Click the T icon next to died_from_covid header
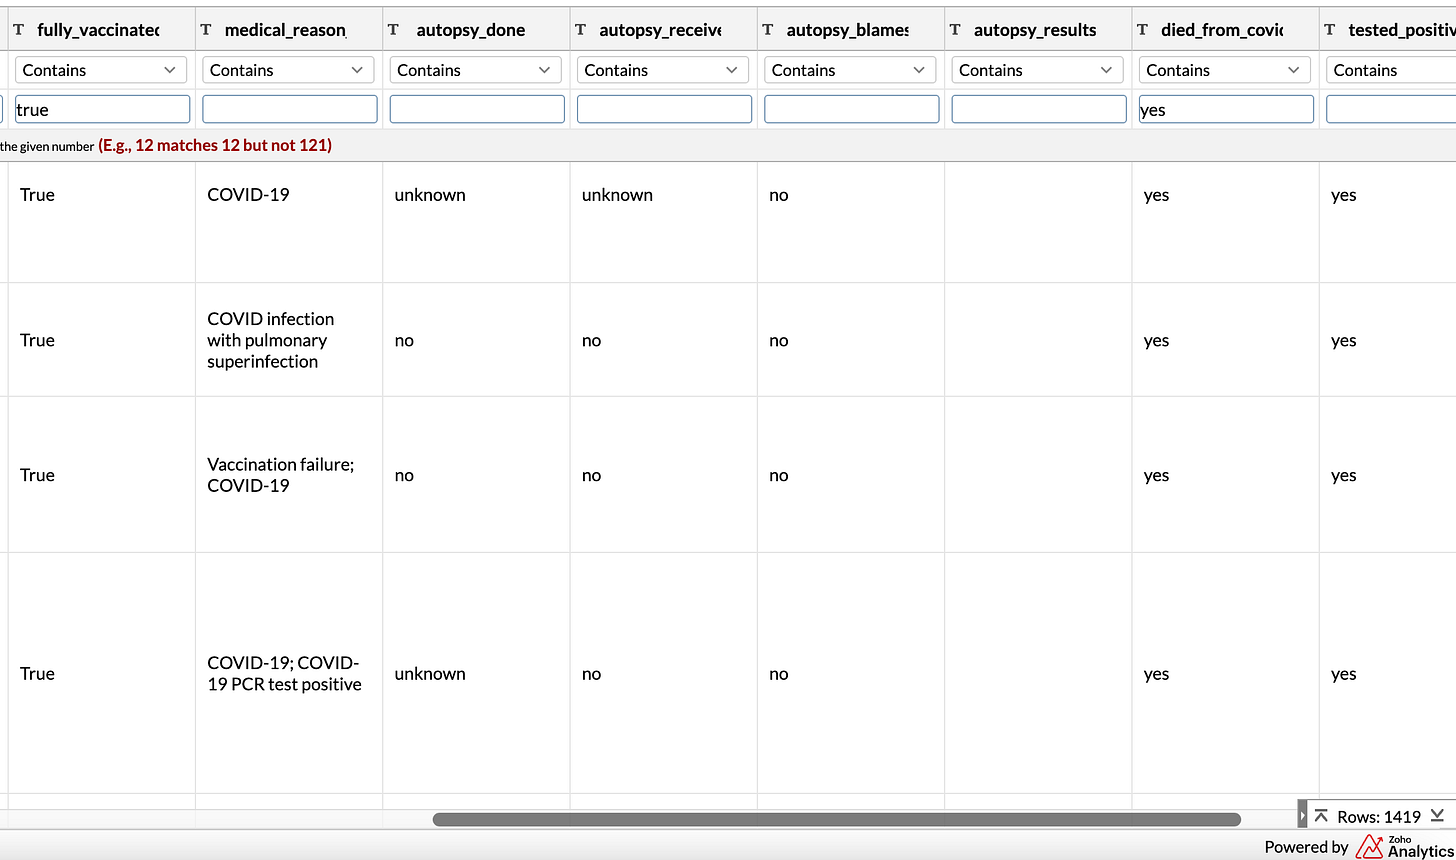This screenshot has width=1456, height=860. [x=1142, y=30]
